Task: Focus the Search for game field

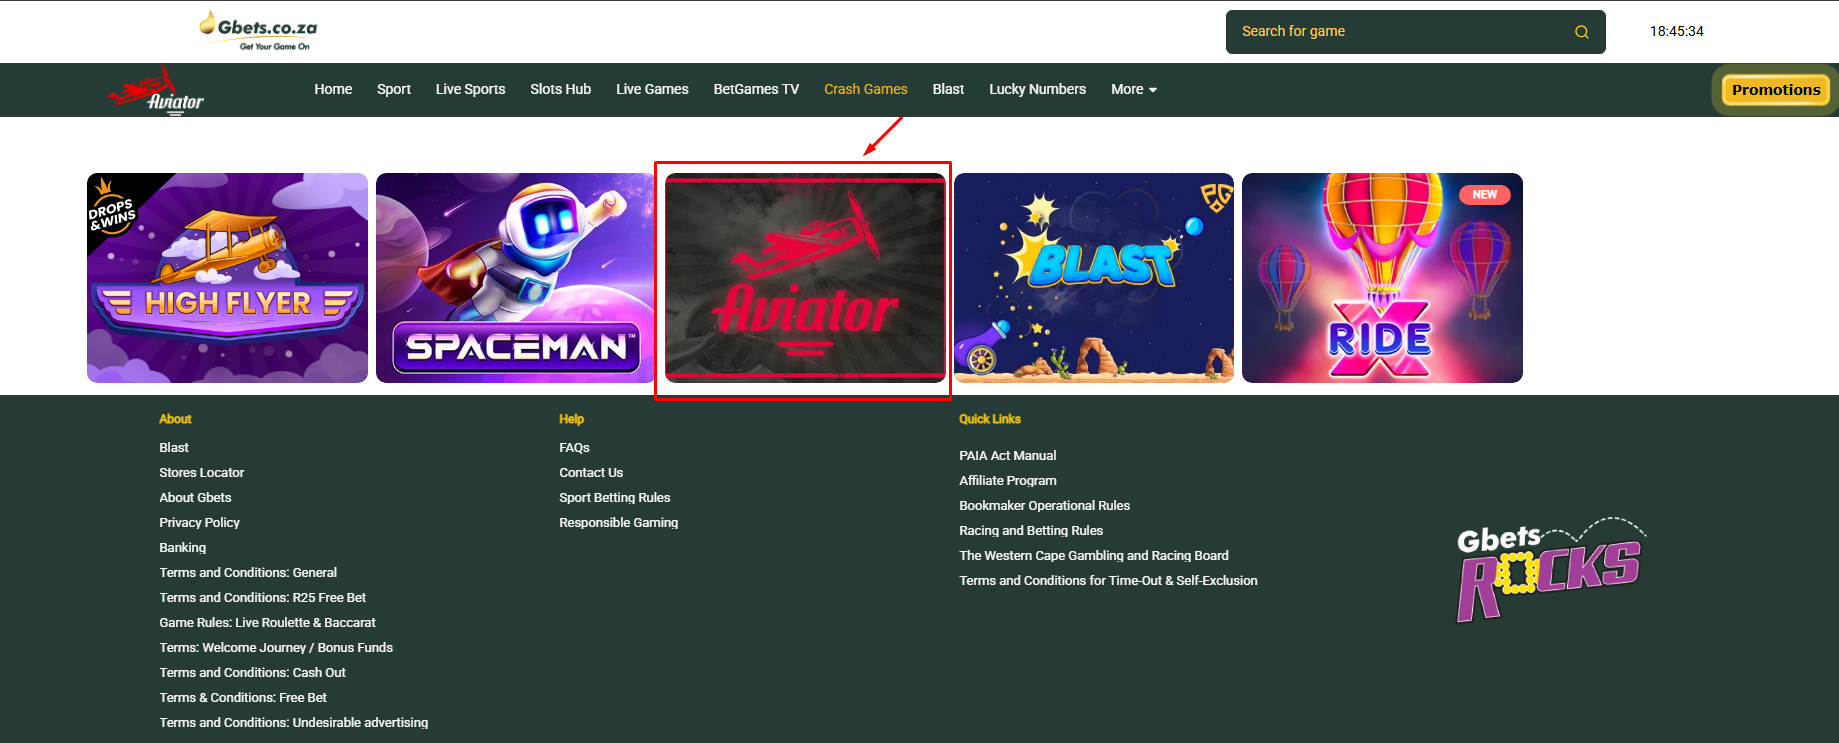Action: 1400,32
